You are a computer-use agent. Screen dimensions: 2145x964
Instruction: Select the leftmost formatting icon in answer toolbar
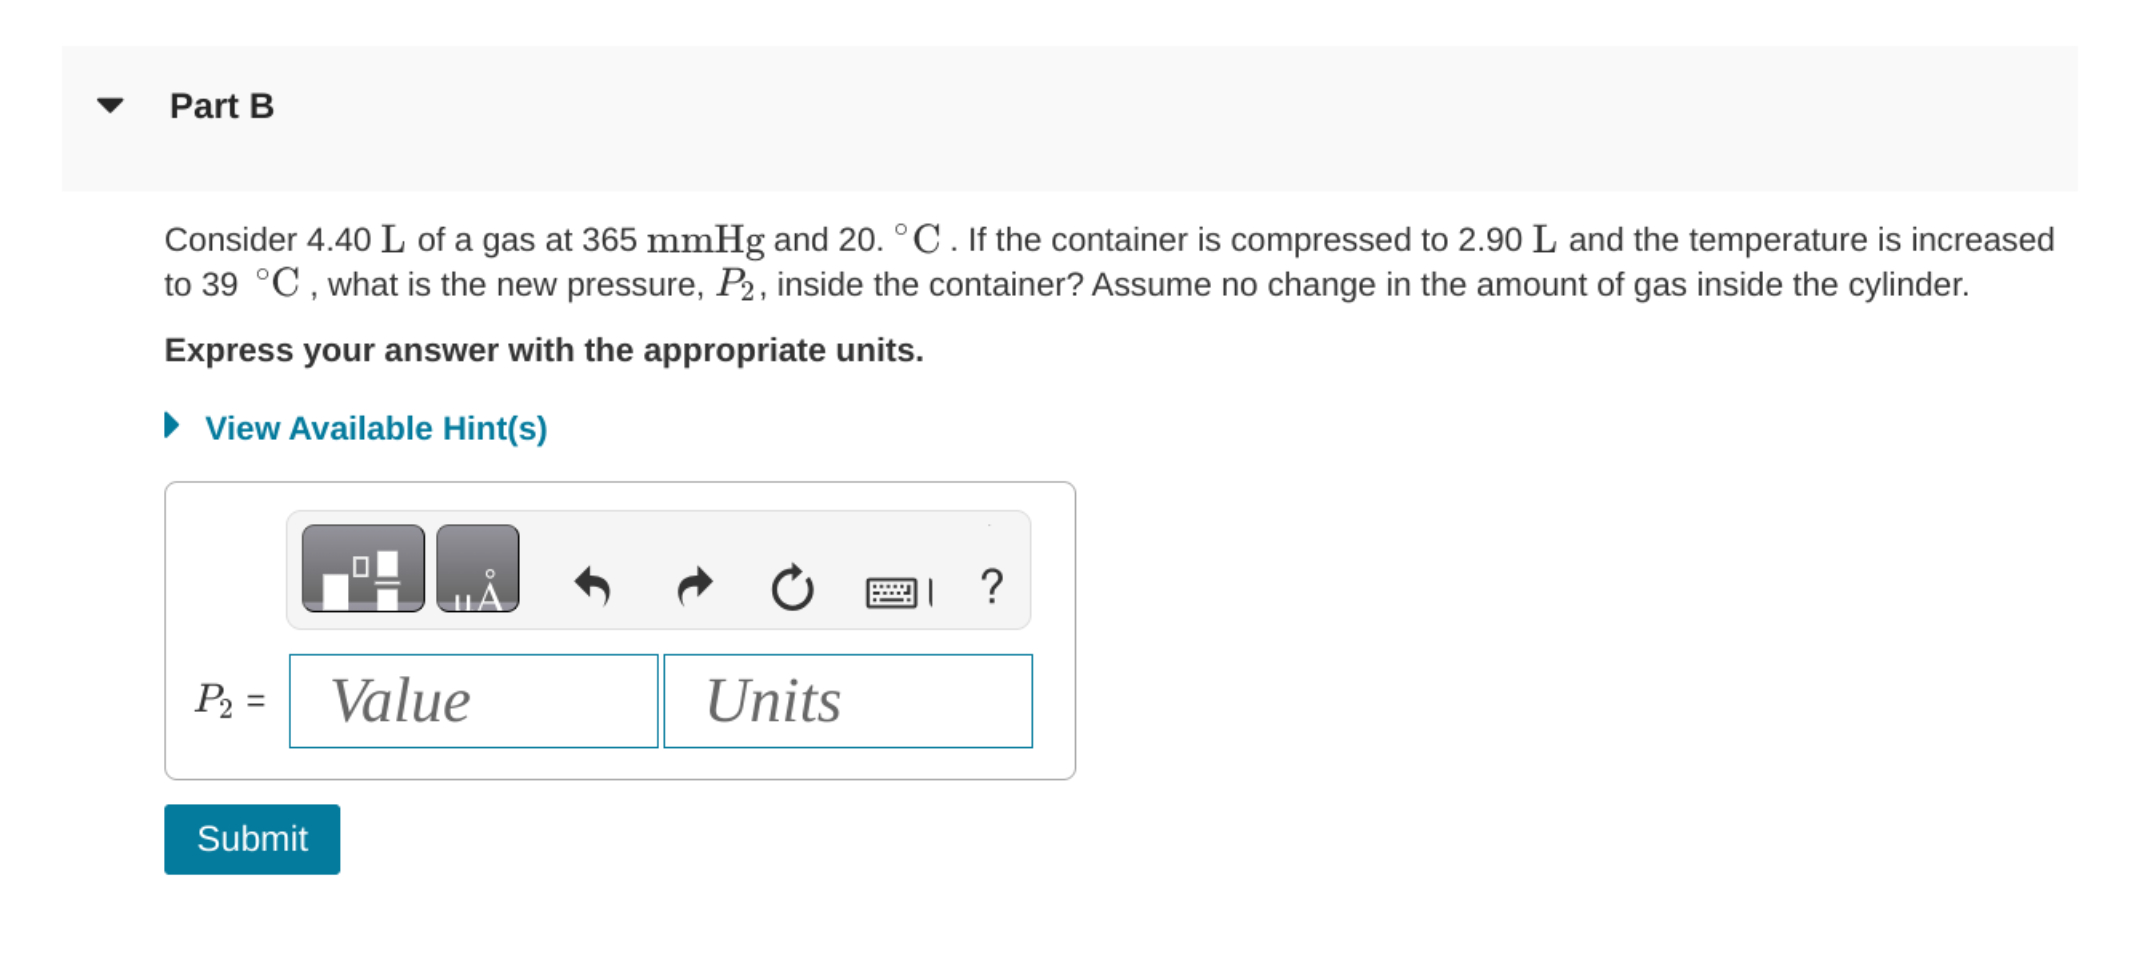click(x=363, y=568)
